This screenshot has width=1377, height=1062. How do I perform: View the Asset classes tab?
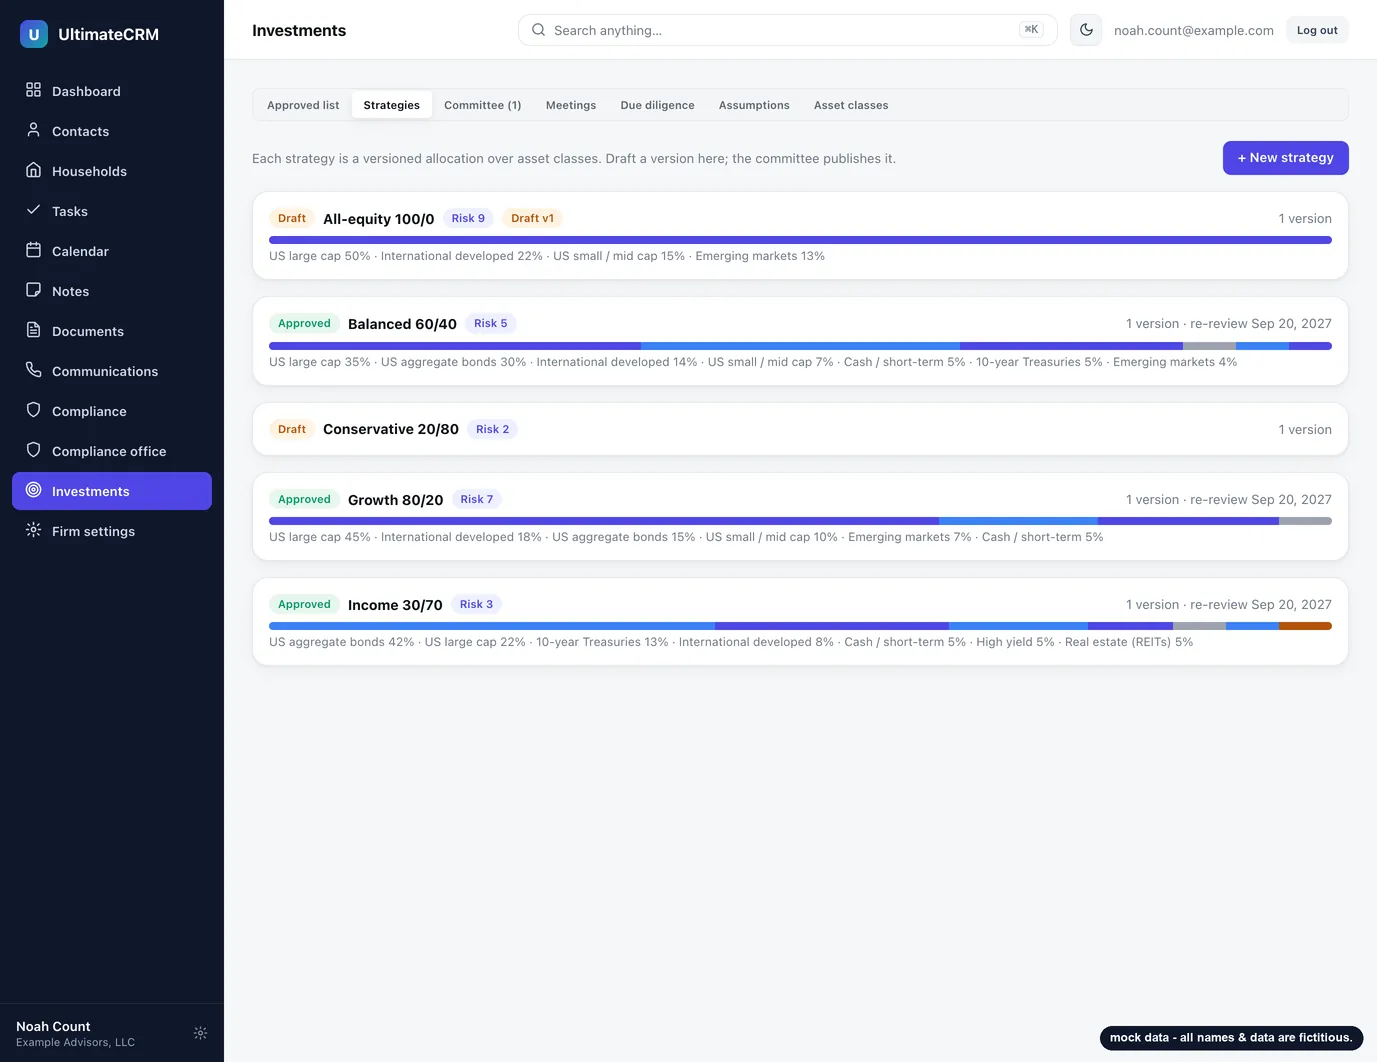(x=851, y=105)
